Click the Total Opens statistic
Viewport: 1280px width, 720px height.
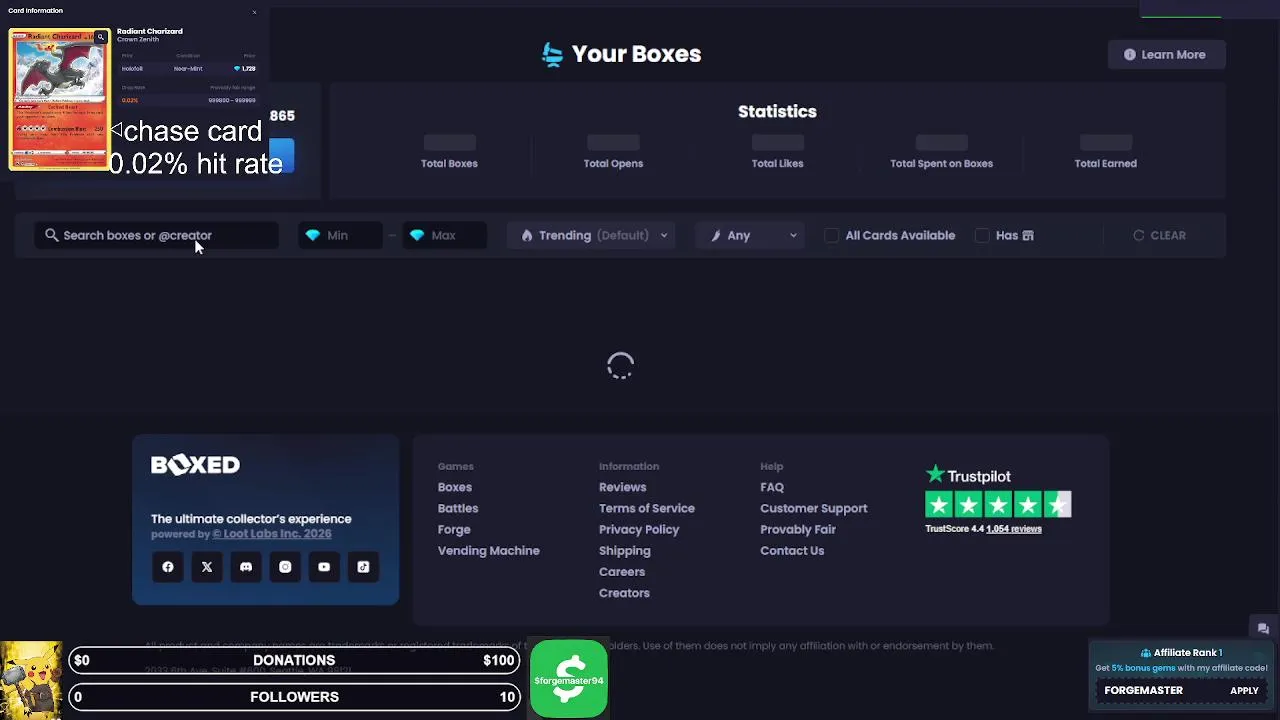click(613, 152)
